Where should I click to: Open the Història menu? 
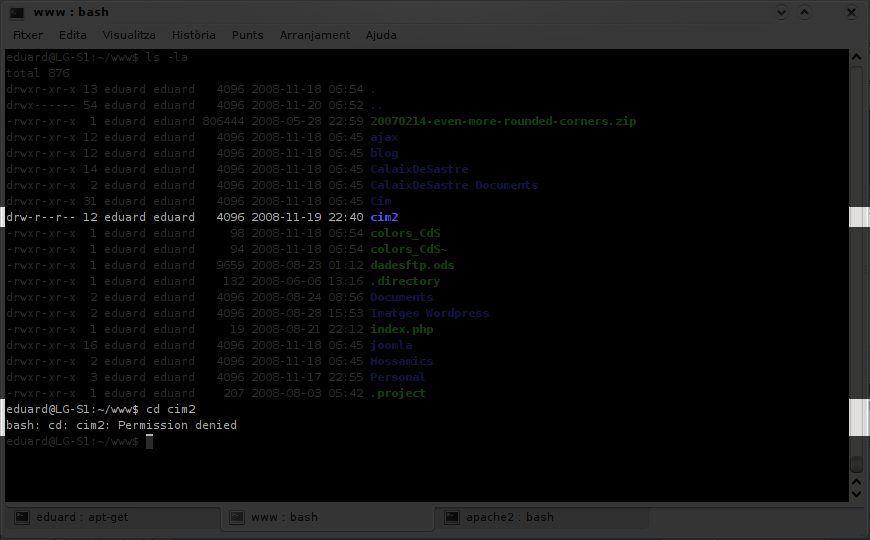point(193,35)
